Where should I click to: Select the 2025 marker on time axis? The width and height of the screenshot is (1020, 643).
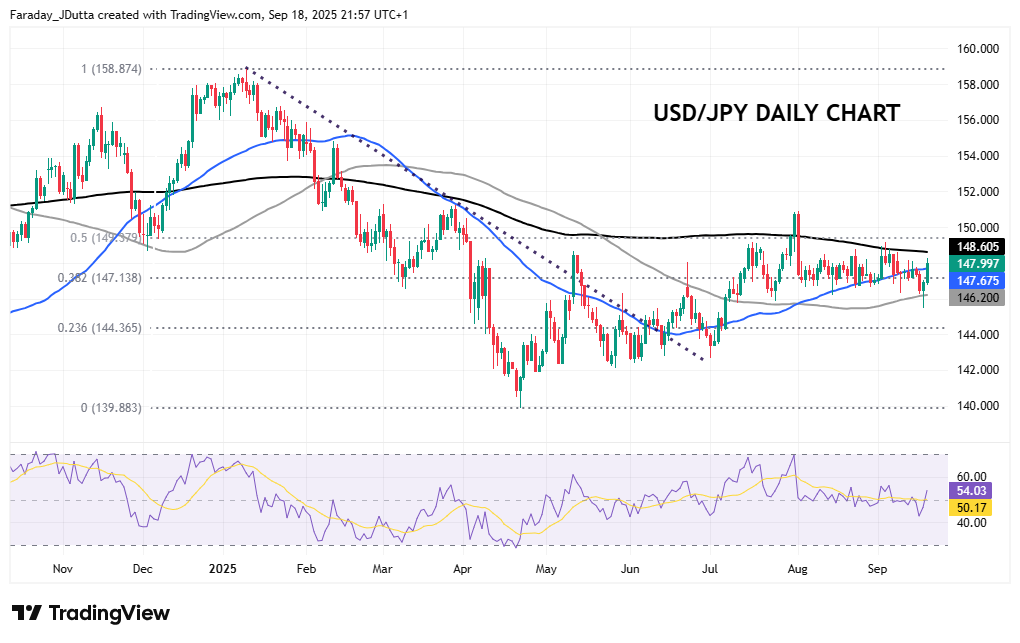coord(223,568)
